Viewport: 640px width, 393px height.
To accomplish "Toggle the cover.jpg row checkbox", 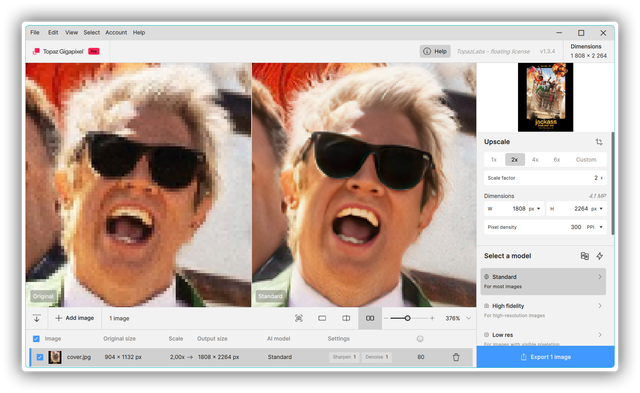I will point(40,357).
